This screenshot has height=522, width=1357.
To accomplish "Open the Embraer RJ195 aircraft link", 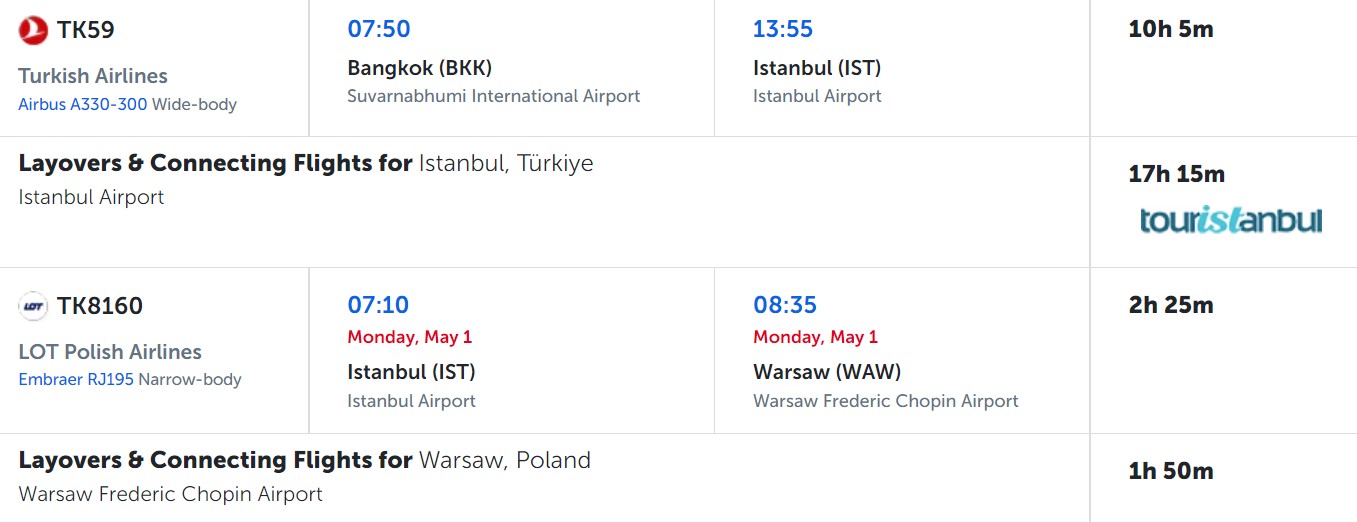I will point(76,380).
